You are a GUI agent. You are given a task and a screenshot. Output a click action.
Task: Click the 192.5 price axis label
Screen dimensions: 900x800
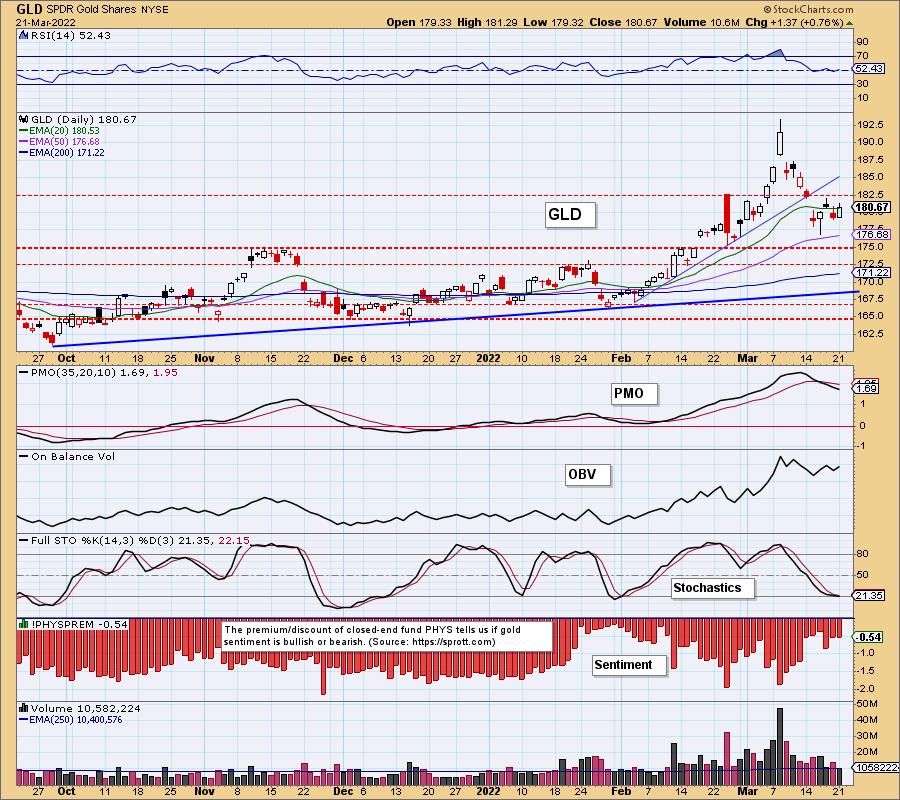[x=871, y=125]
